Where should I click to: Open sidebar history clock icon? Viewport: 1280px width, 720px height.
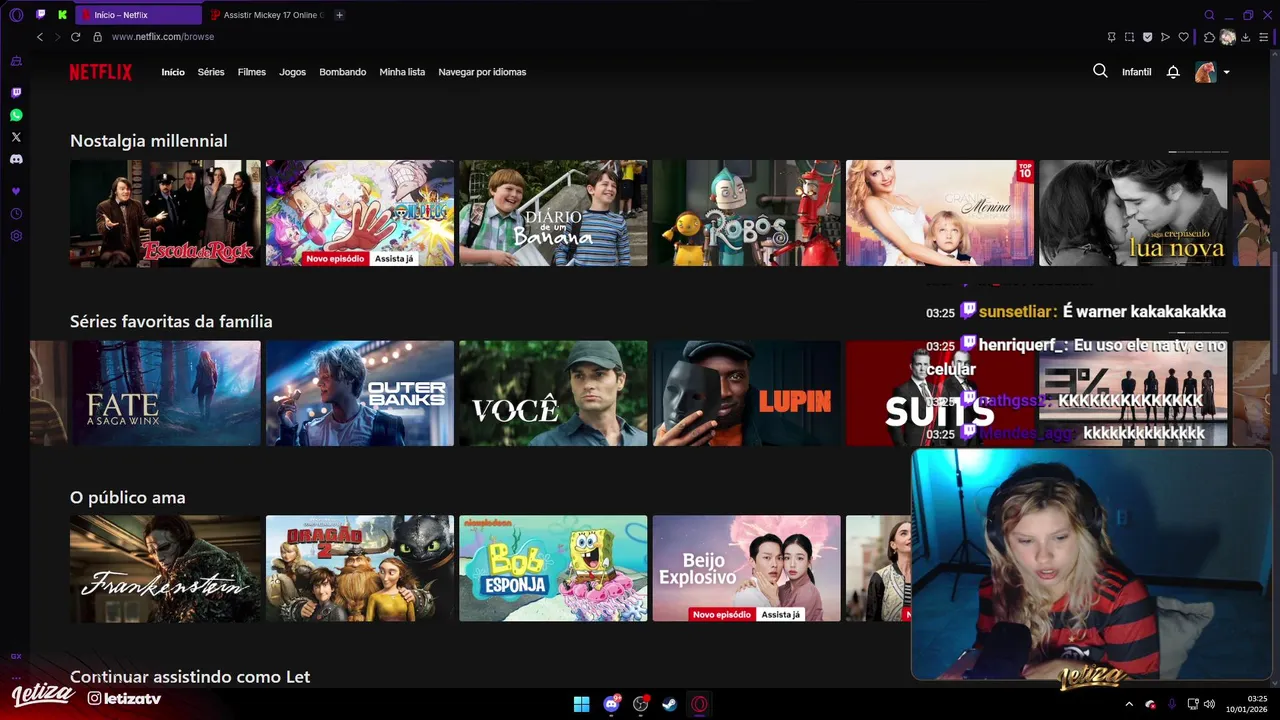pyautogui.click(x=16, y=214)
